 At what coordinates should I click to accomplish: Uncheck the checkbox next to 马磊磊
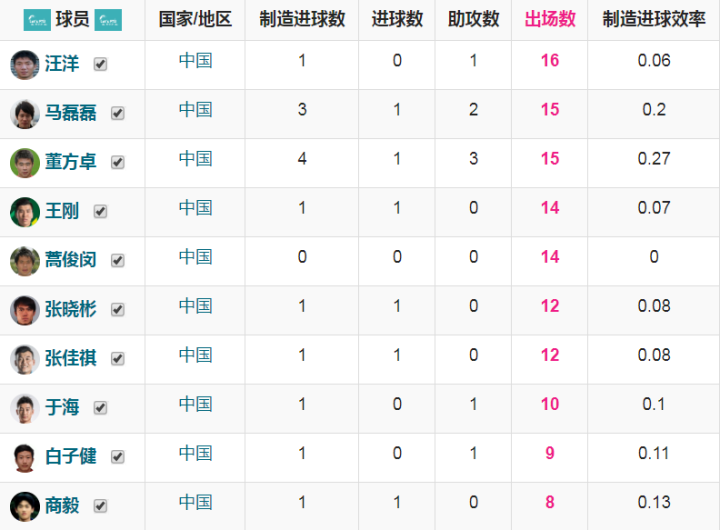pos(118,113)
